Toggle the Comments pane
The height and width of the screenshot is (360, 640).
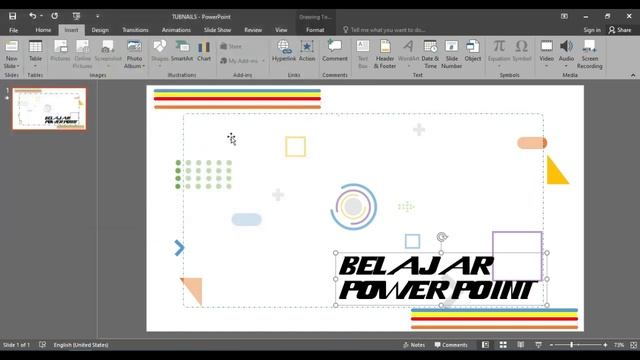tap(451, 345)
